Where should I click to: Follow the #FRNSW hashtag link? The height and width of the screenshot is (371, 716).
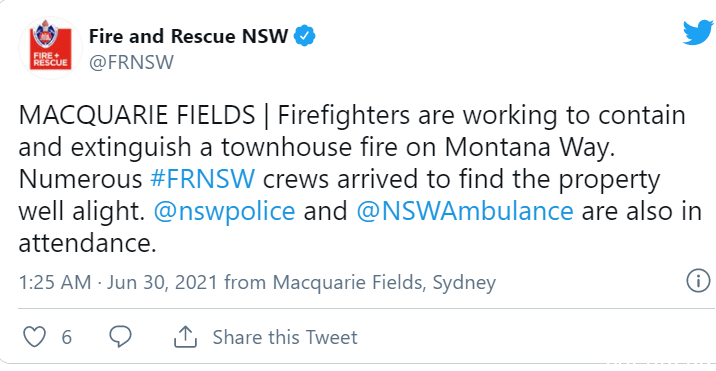(x=203, y=180)
